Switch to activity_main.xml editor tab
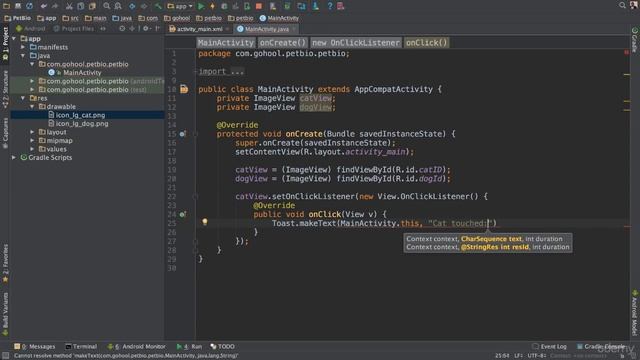This screenshot has height=360, width=640. coord(199,29)
